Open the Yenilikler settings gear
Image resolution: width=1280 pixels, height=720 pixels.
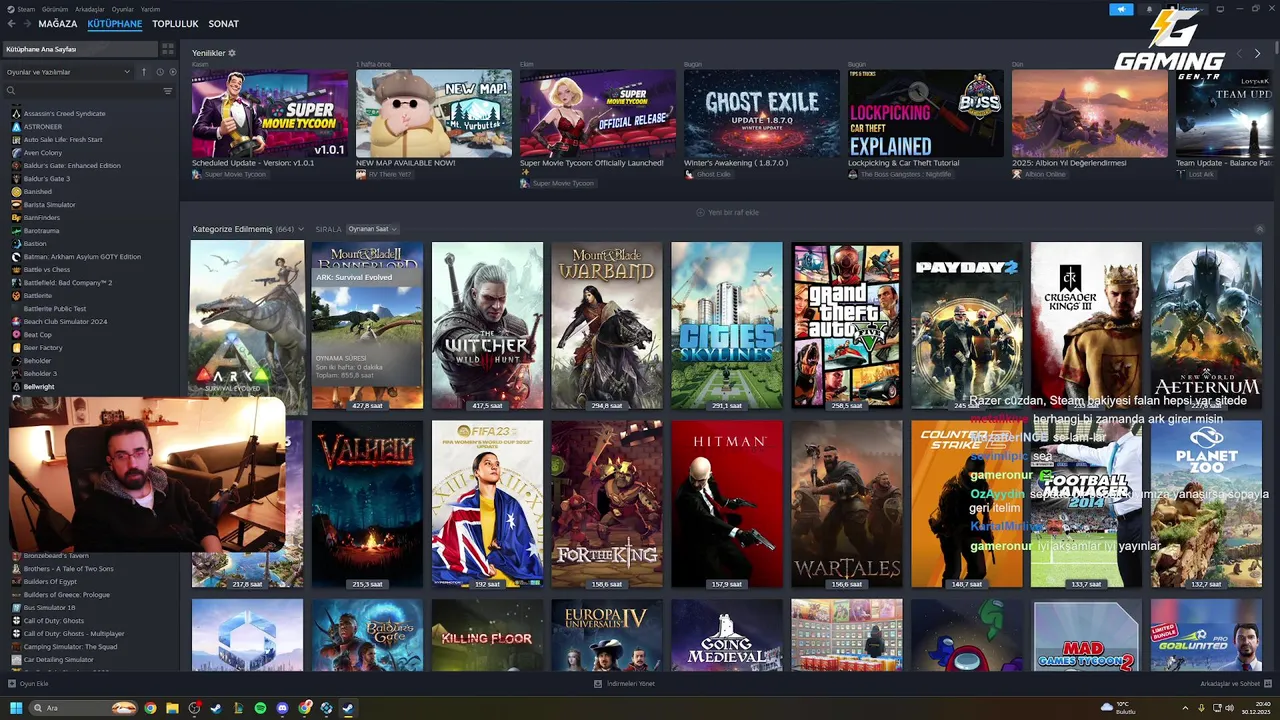tap(232, 53)
